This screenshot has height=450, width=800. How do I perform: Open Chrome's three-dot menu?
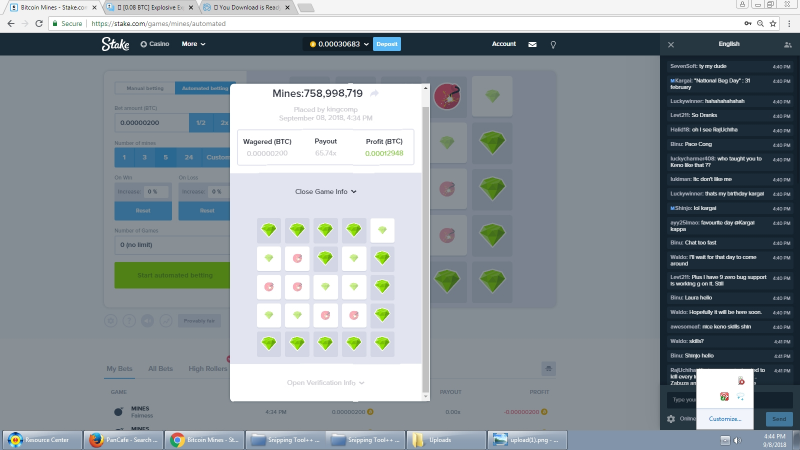(x=789, y=23)
